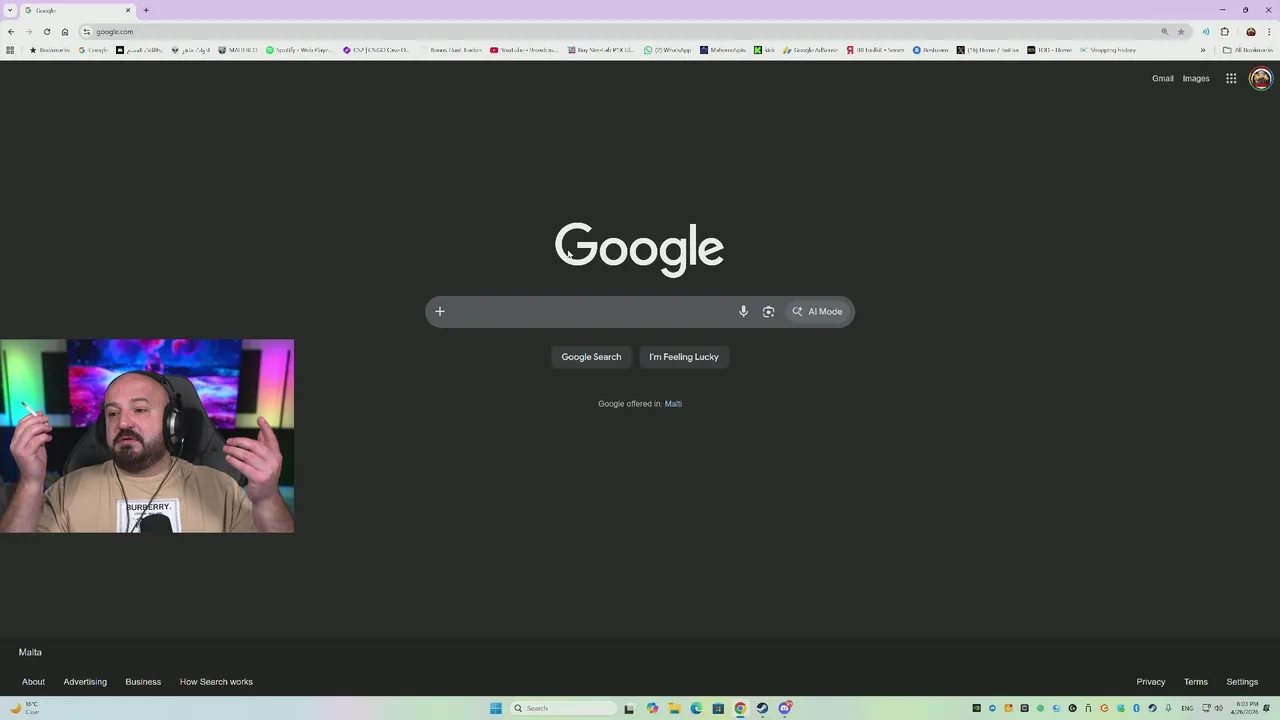Open the Business footer link

(143, 682)
